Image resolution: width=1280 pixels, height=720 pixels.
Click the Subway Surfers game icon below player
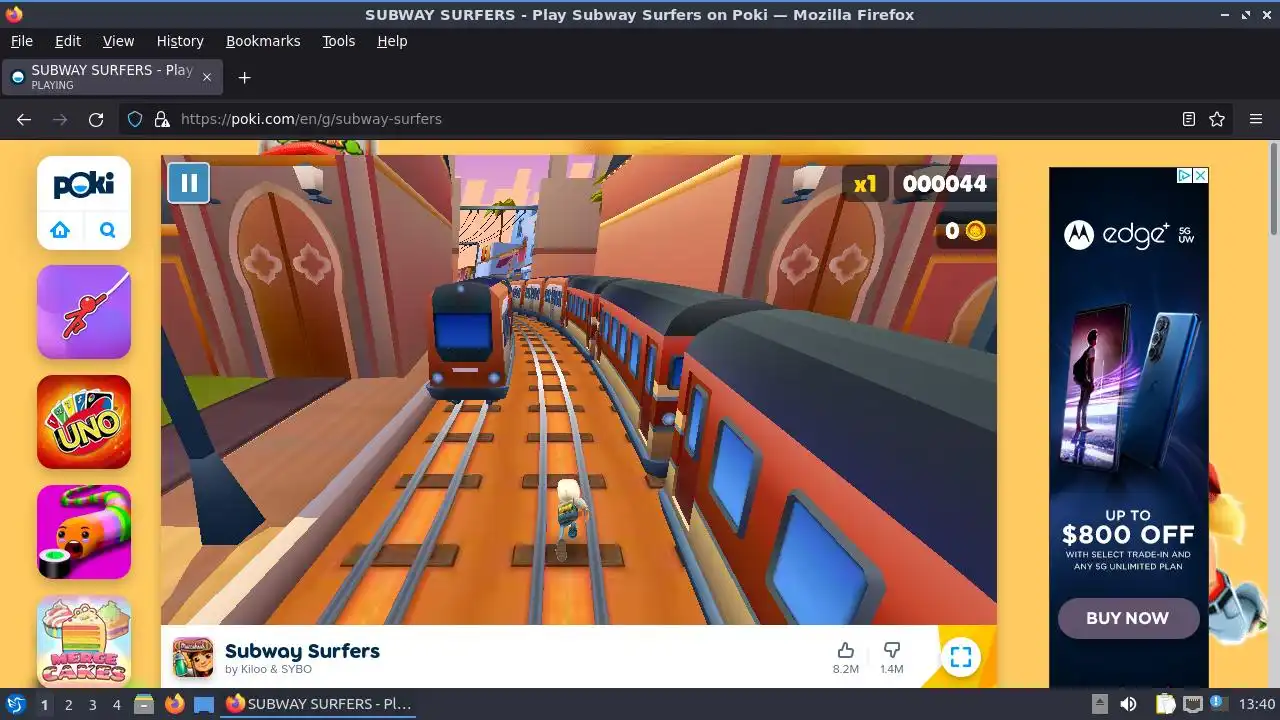point(193,657)
